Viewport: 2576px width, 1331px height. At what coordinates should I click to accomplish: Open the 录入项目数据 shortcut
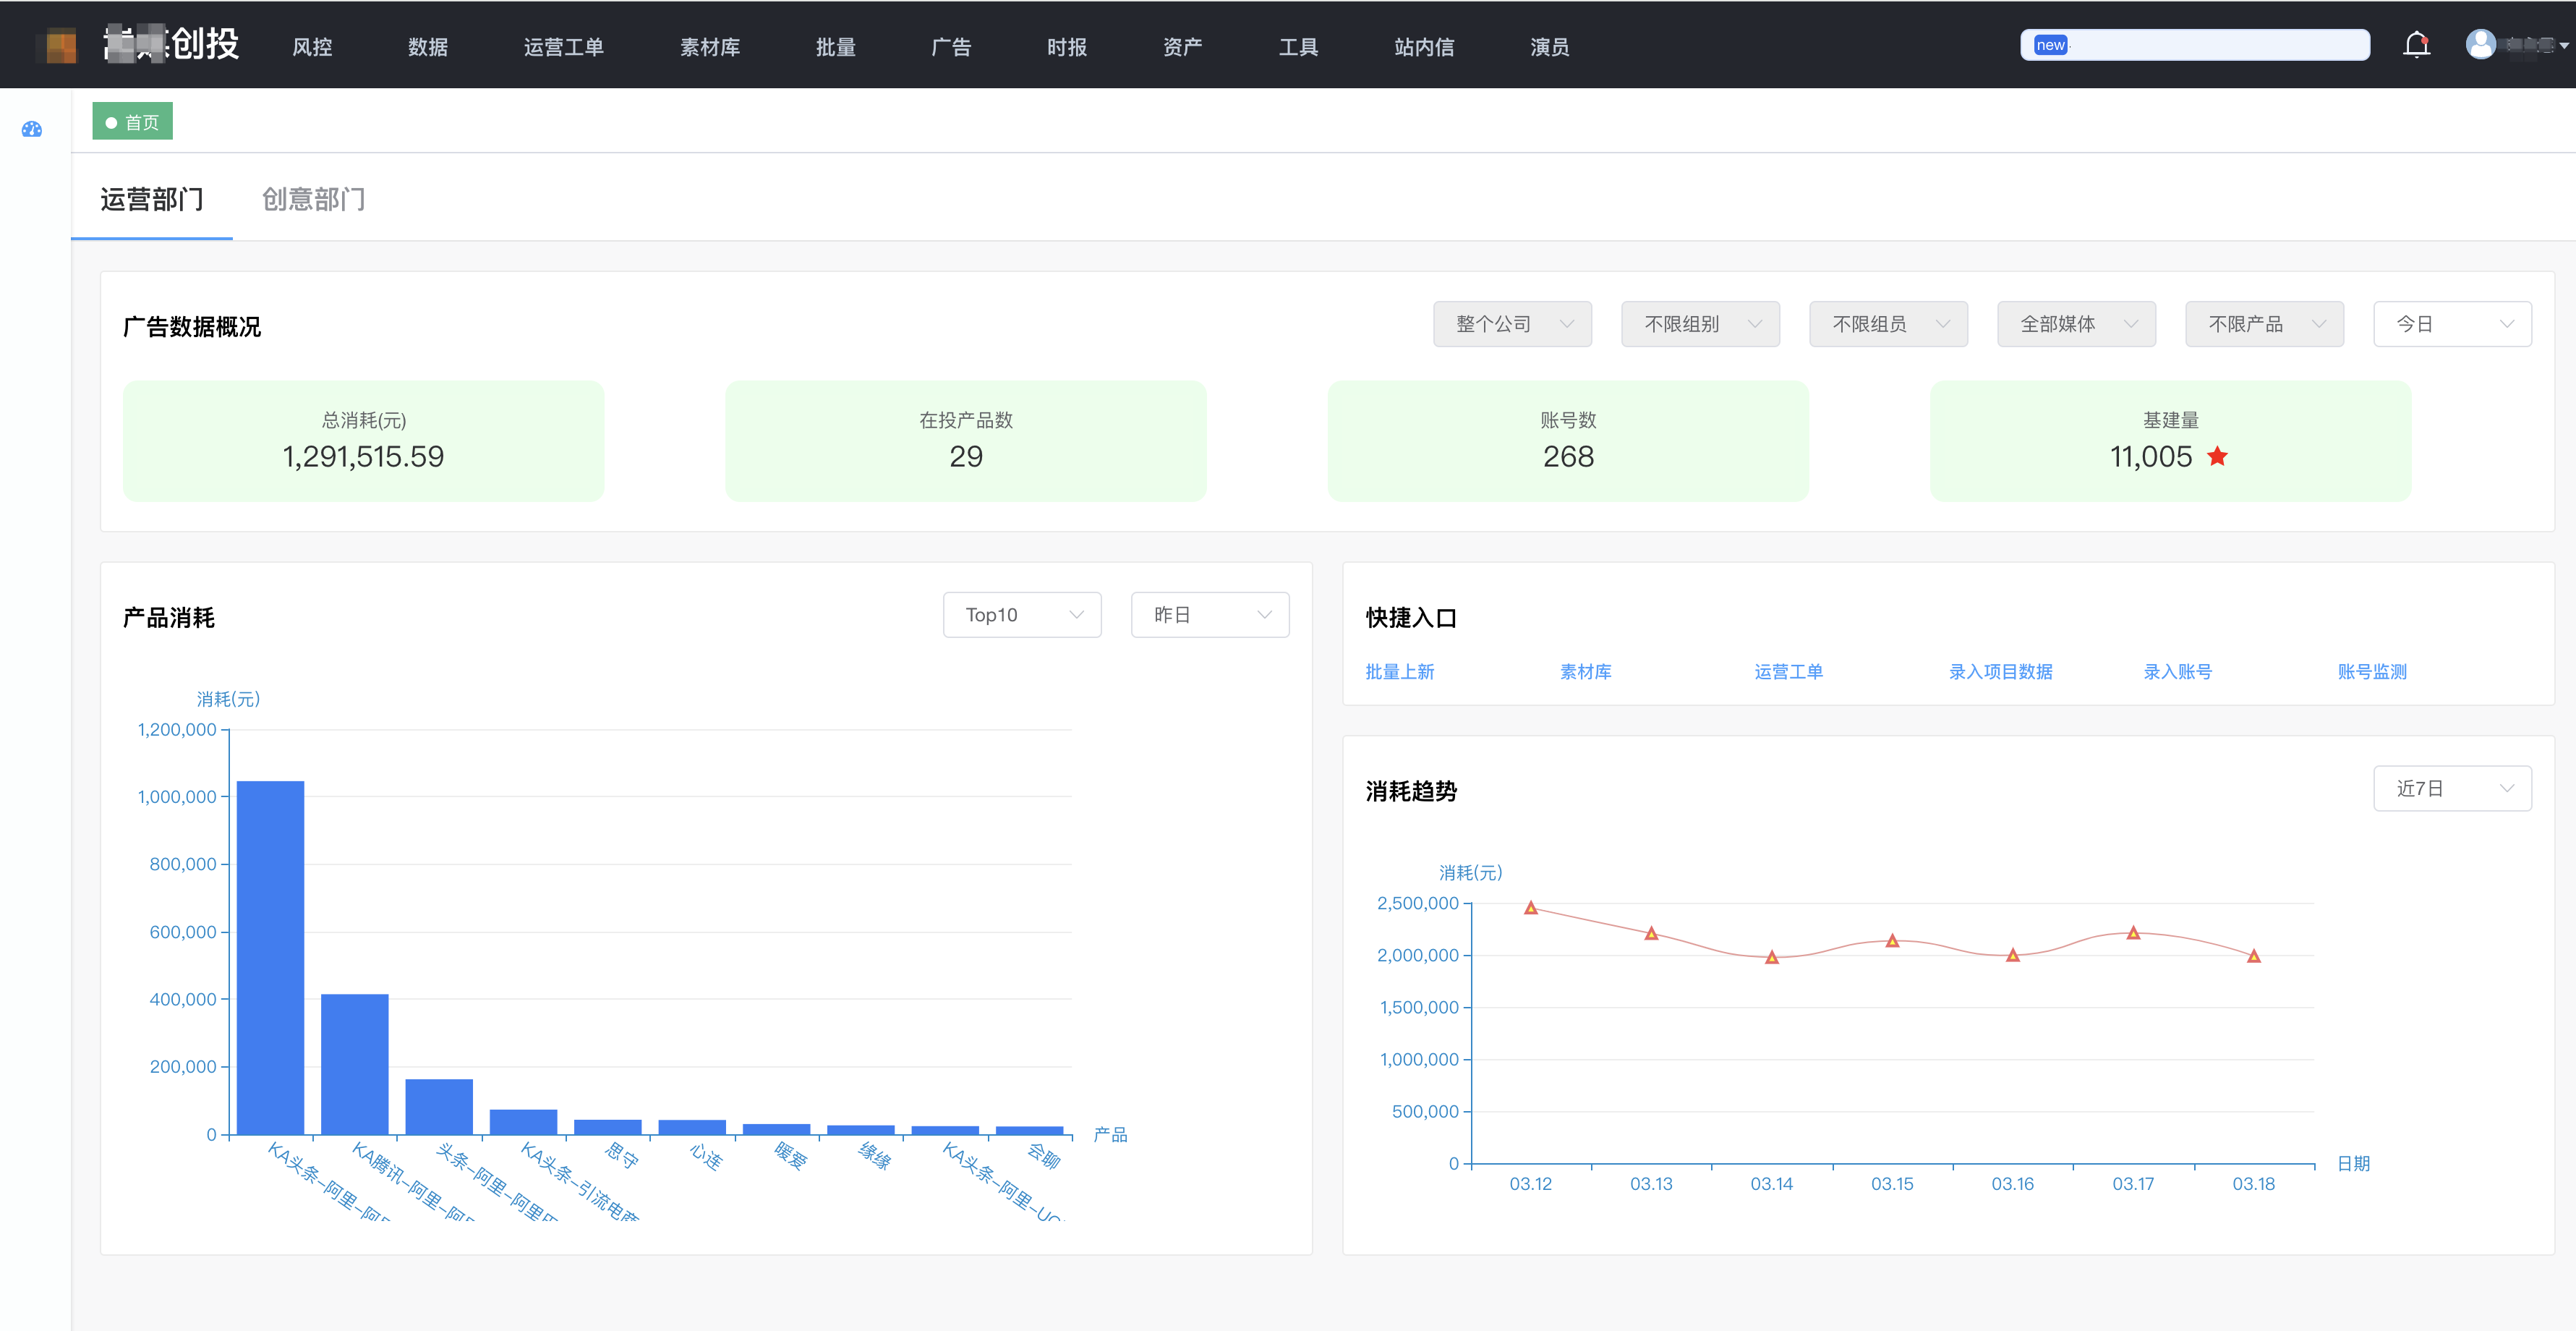2001,672
